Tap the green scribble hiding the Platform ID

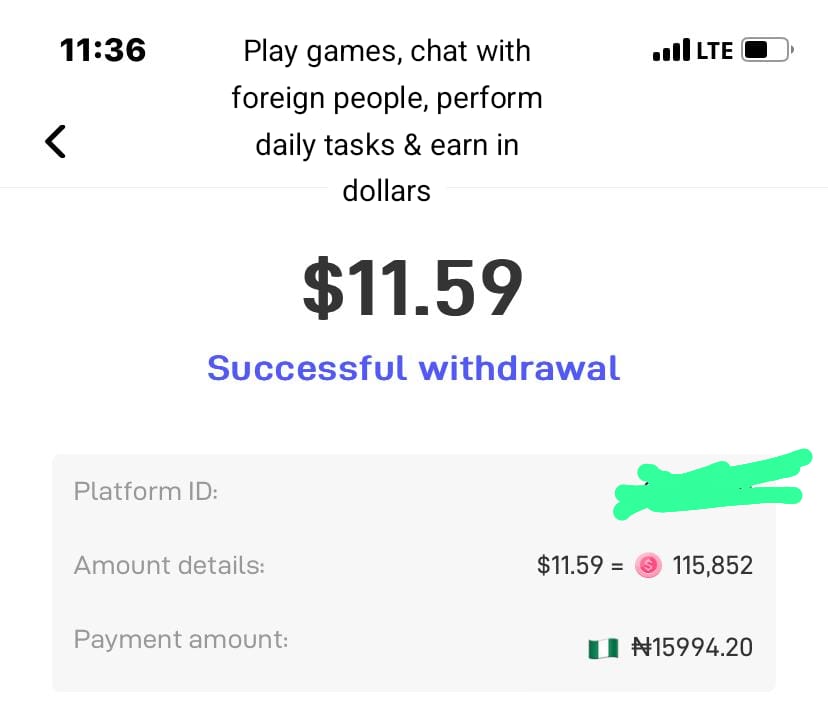point(708,486)
